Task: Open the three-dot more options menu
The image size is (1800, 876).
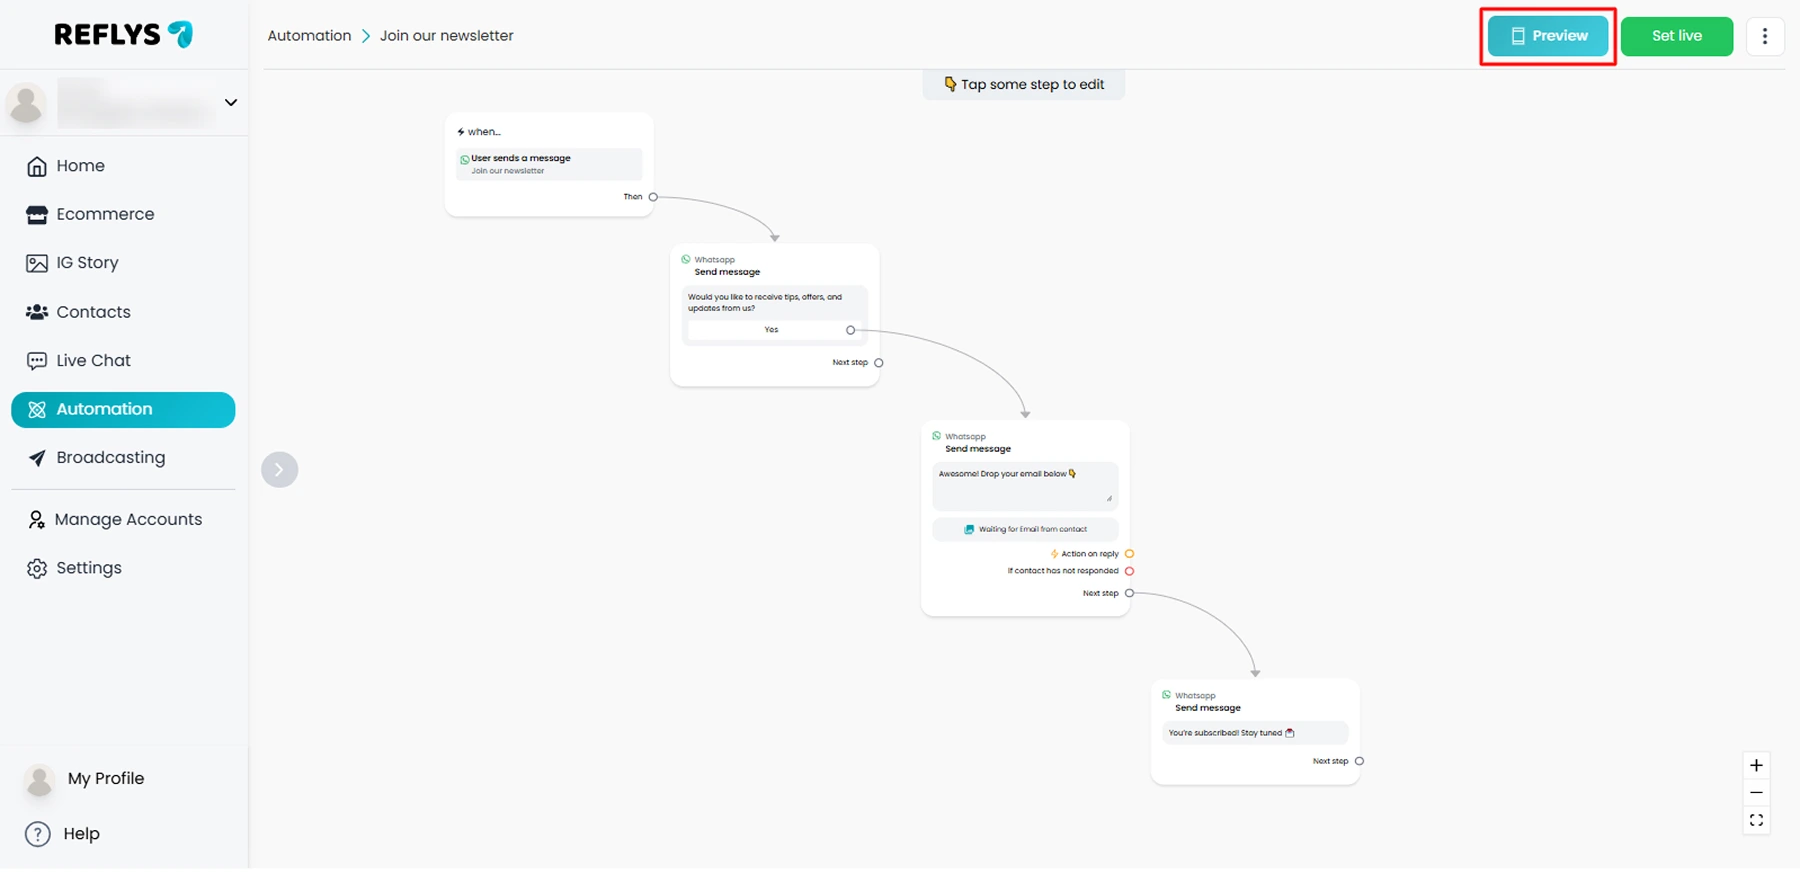Action: (1764, 36)
